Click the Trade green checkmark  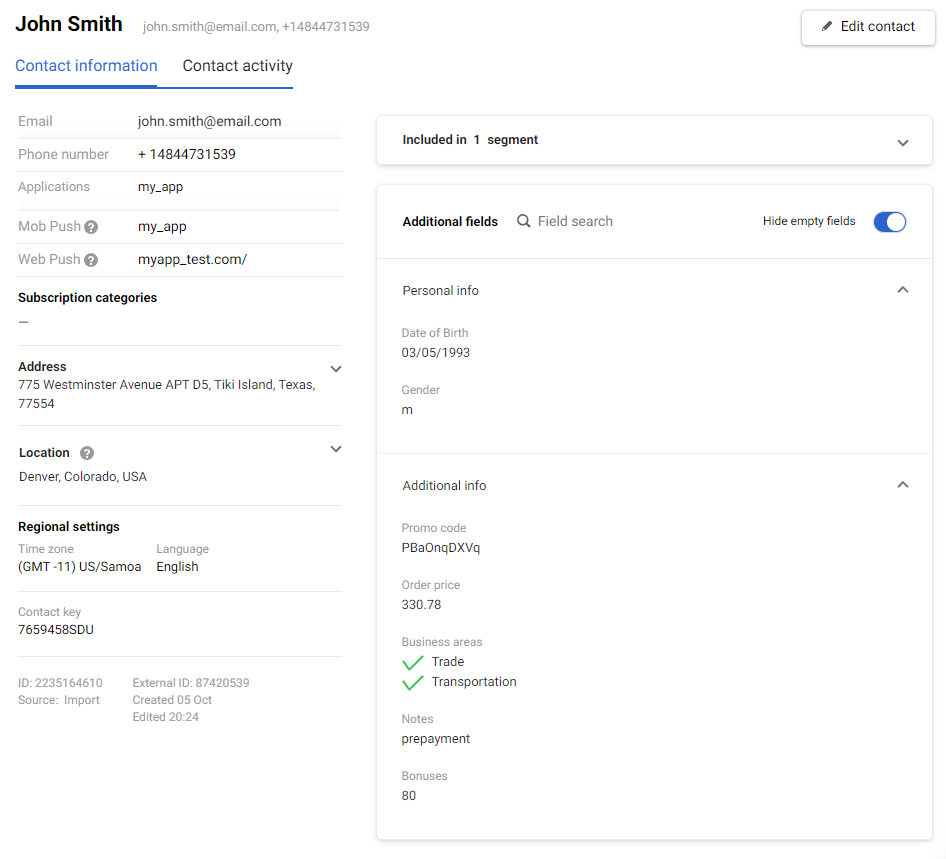pyautogui.click(x=413, y=663)
